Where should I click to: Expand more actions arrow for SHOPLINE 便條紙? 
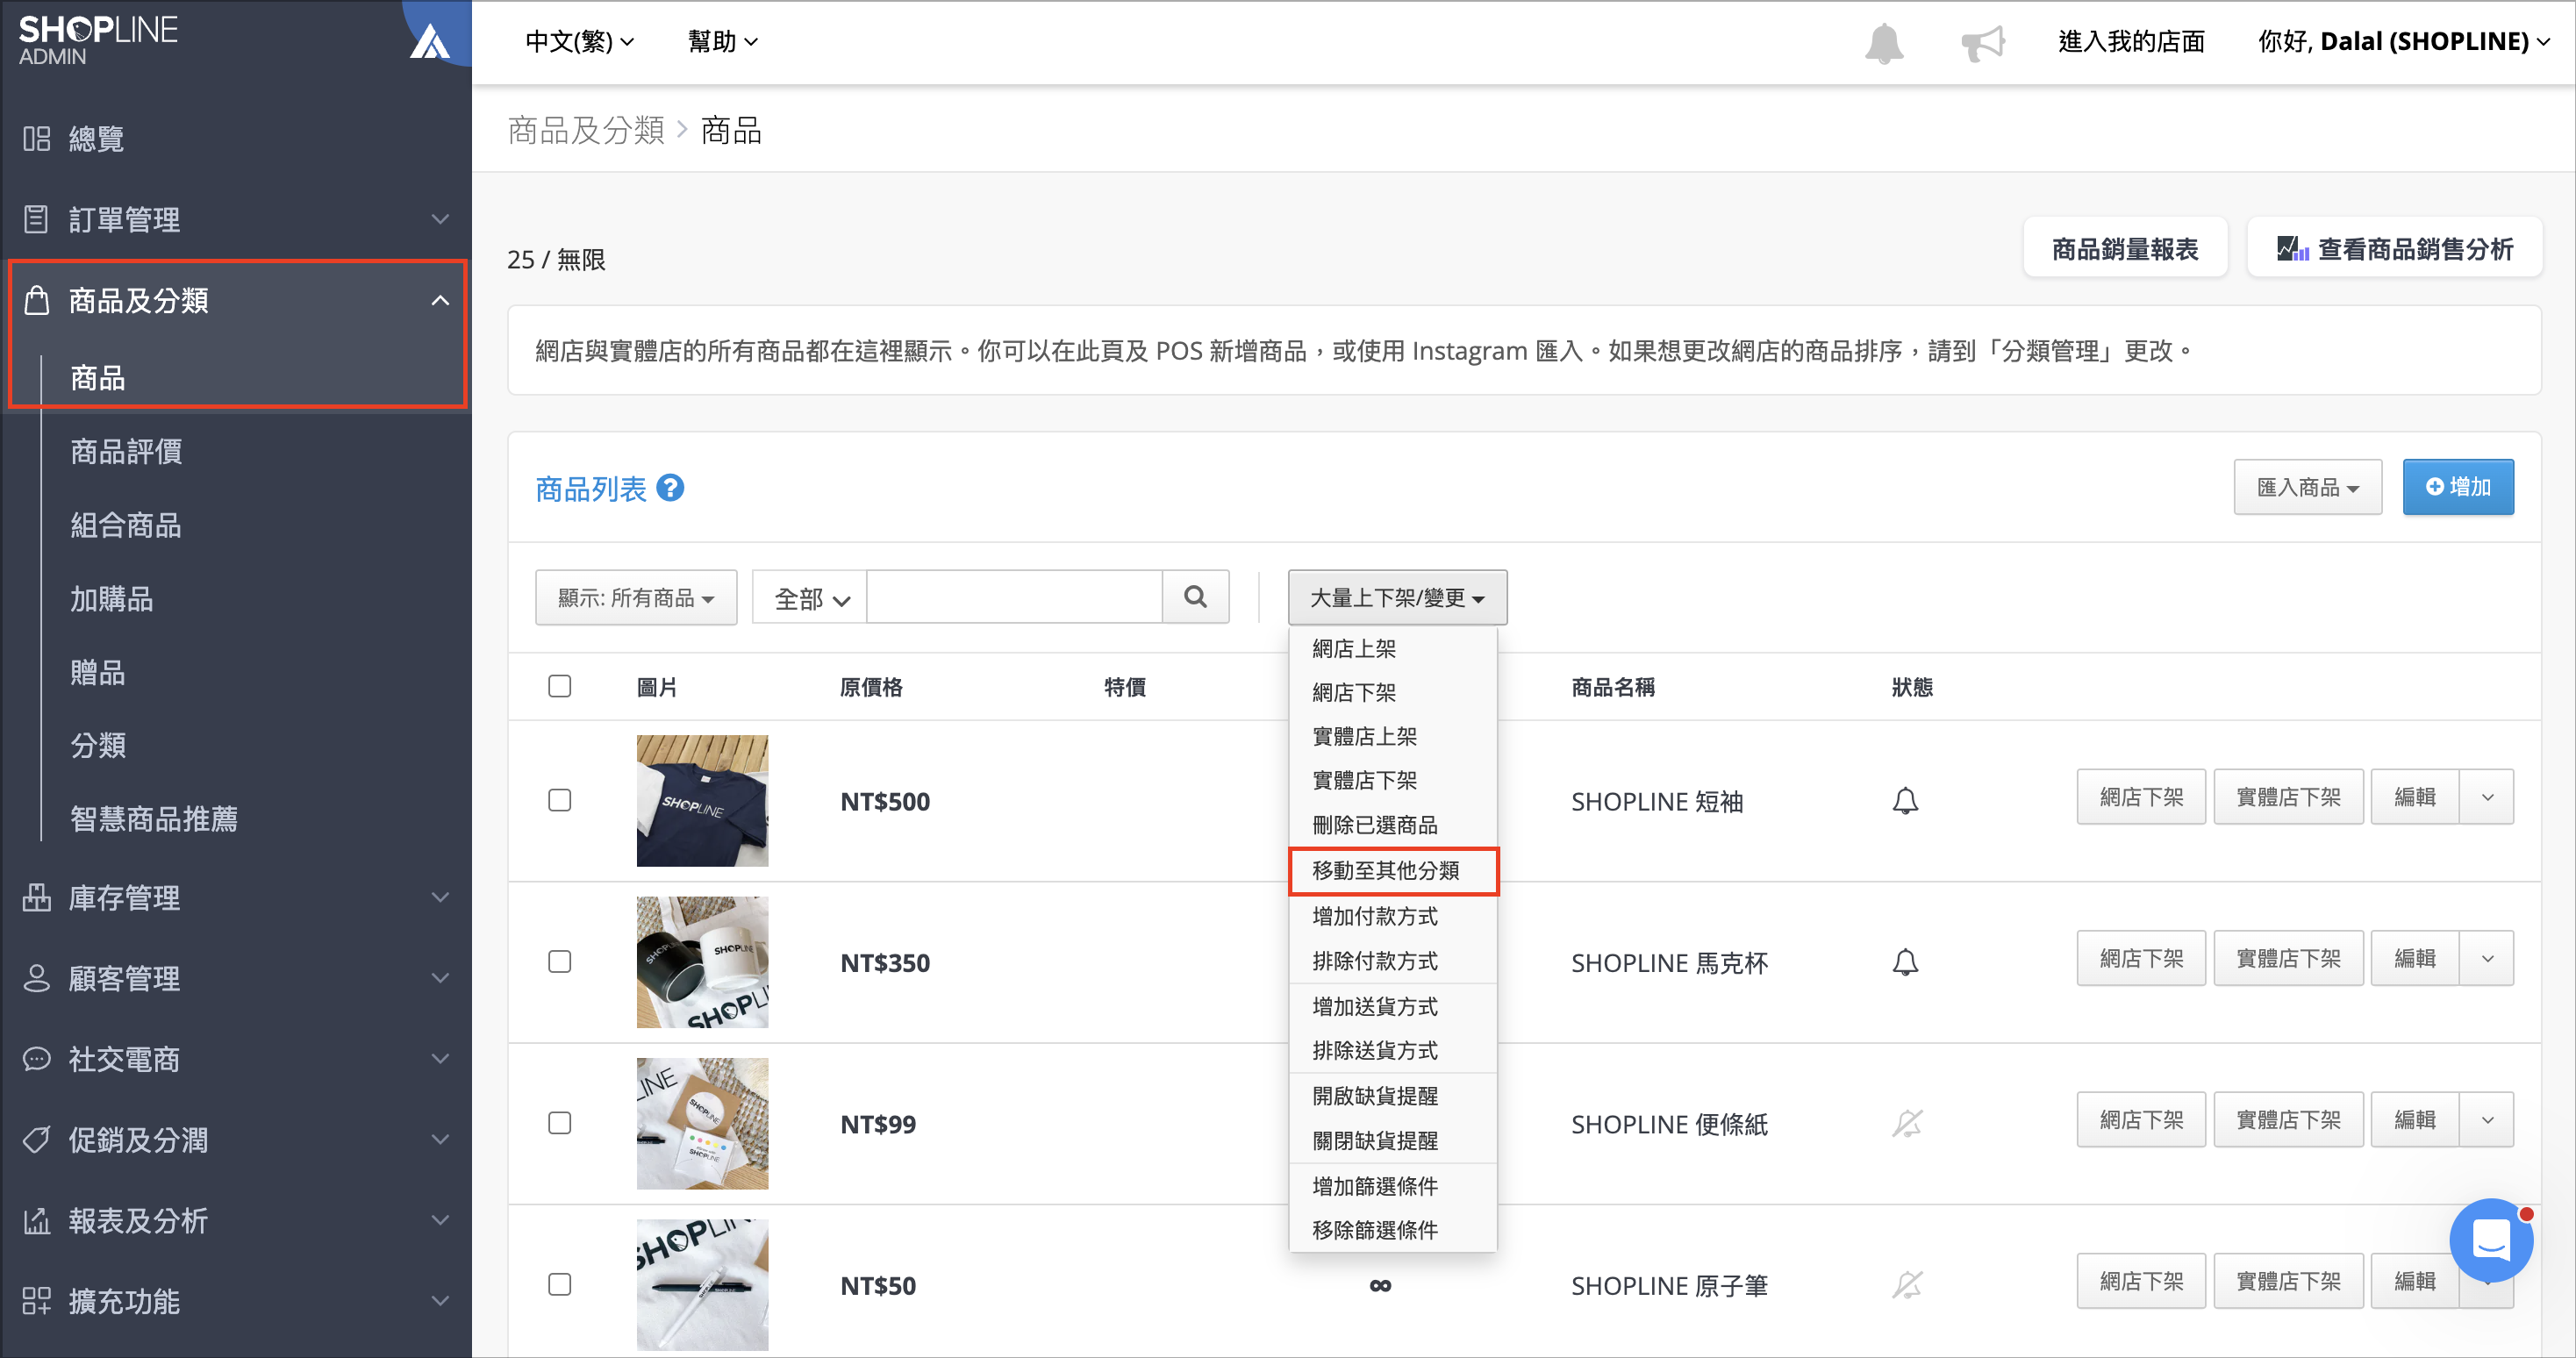click(x=2487, y=1120)
